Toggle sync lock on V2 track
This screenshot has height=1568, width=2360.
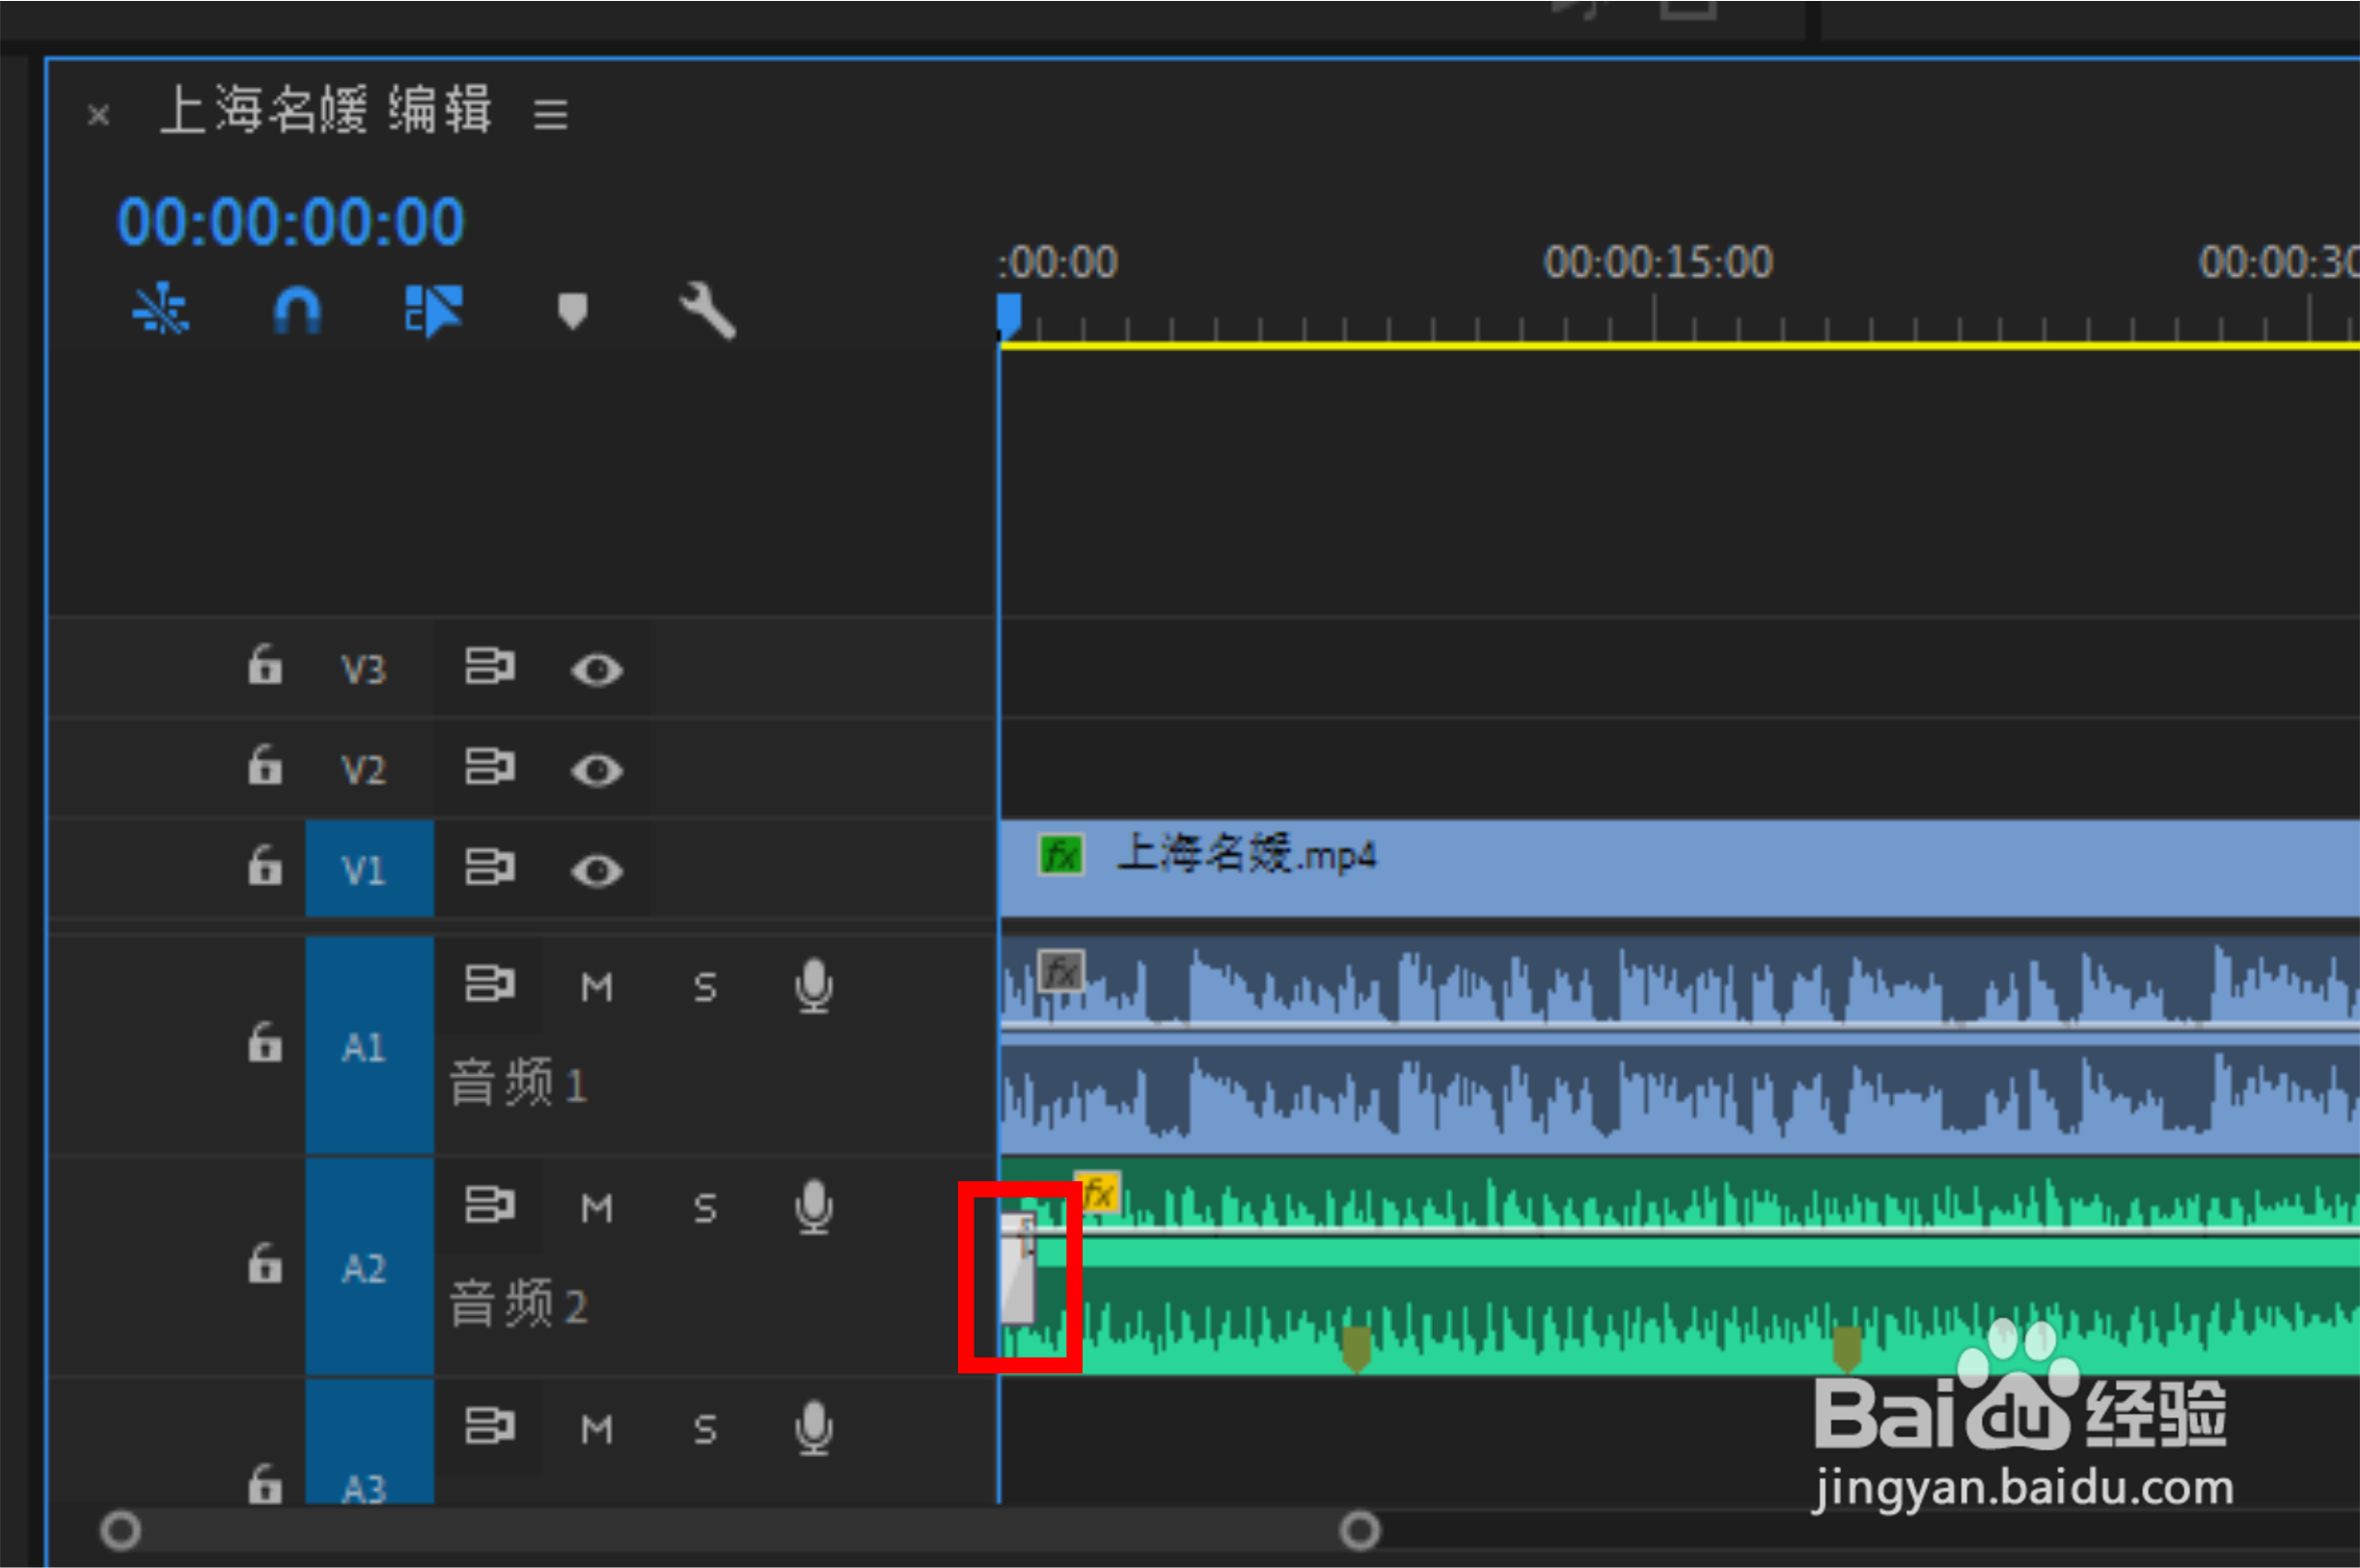489,767
